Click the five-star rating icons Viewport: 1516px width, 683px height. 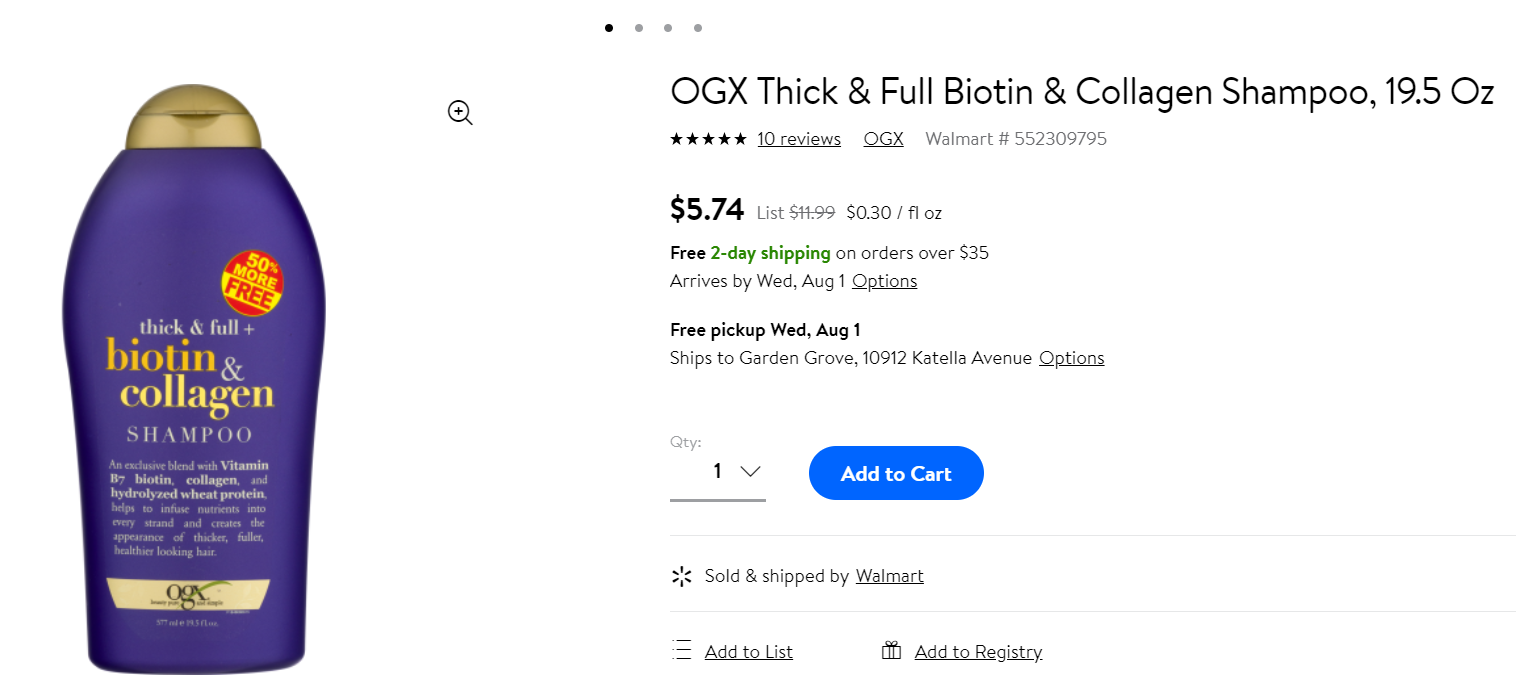point(708,139)
